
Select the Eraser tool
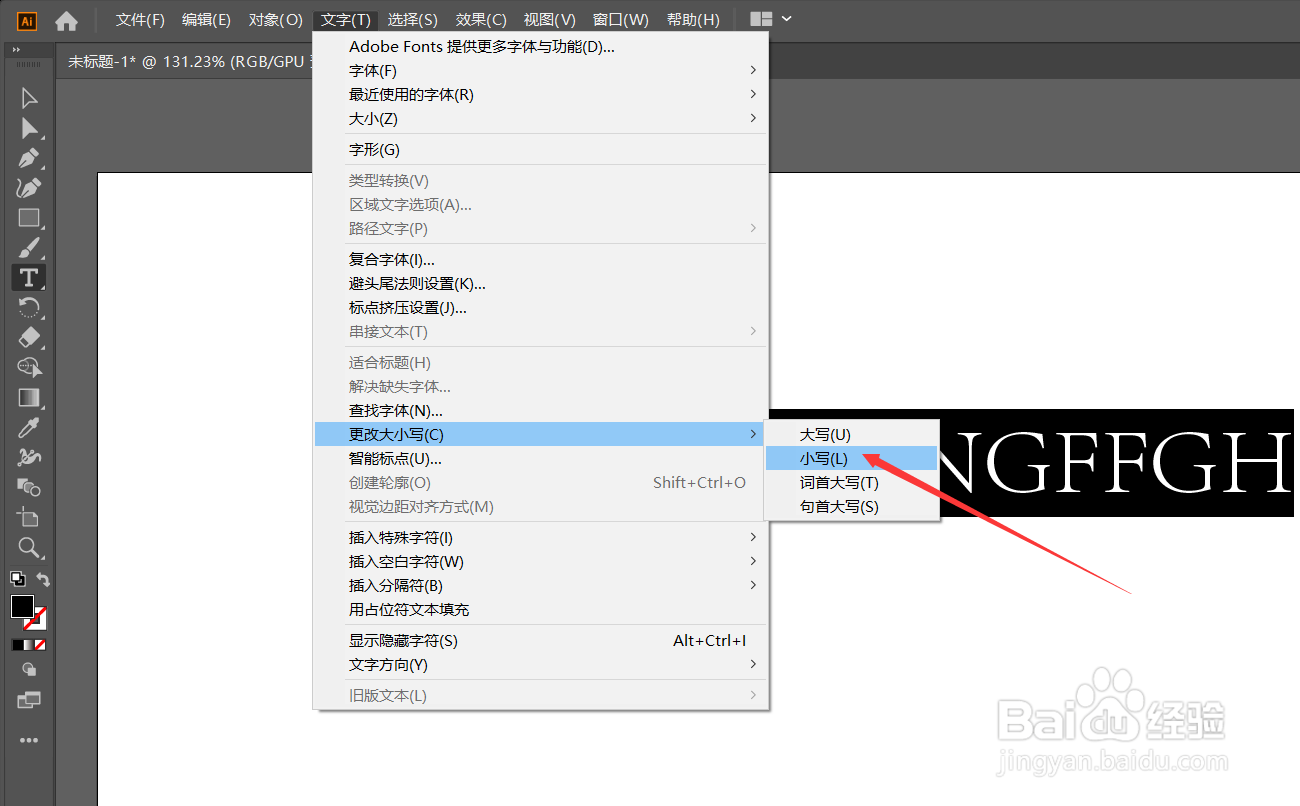coord(29,338)
